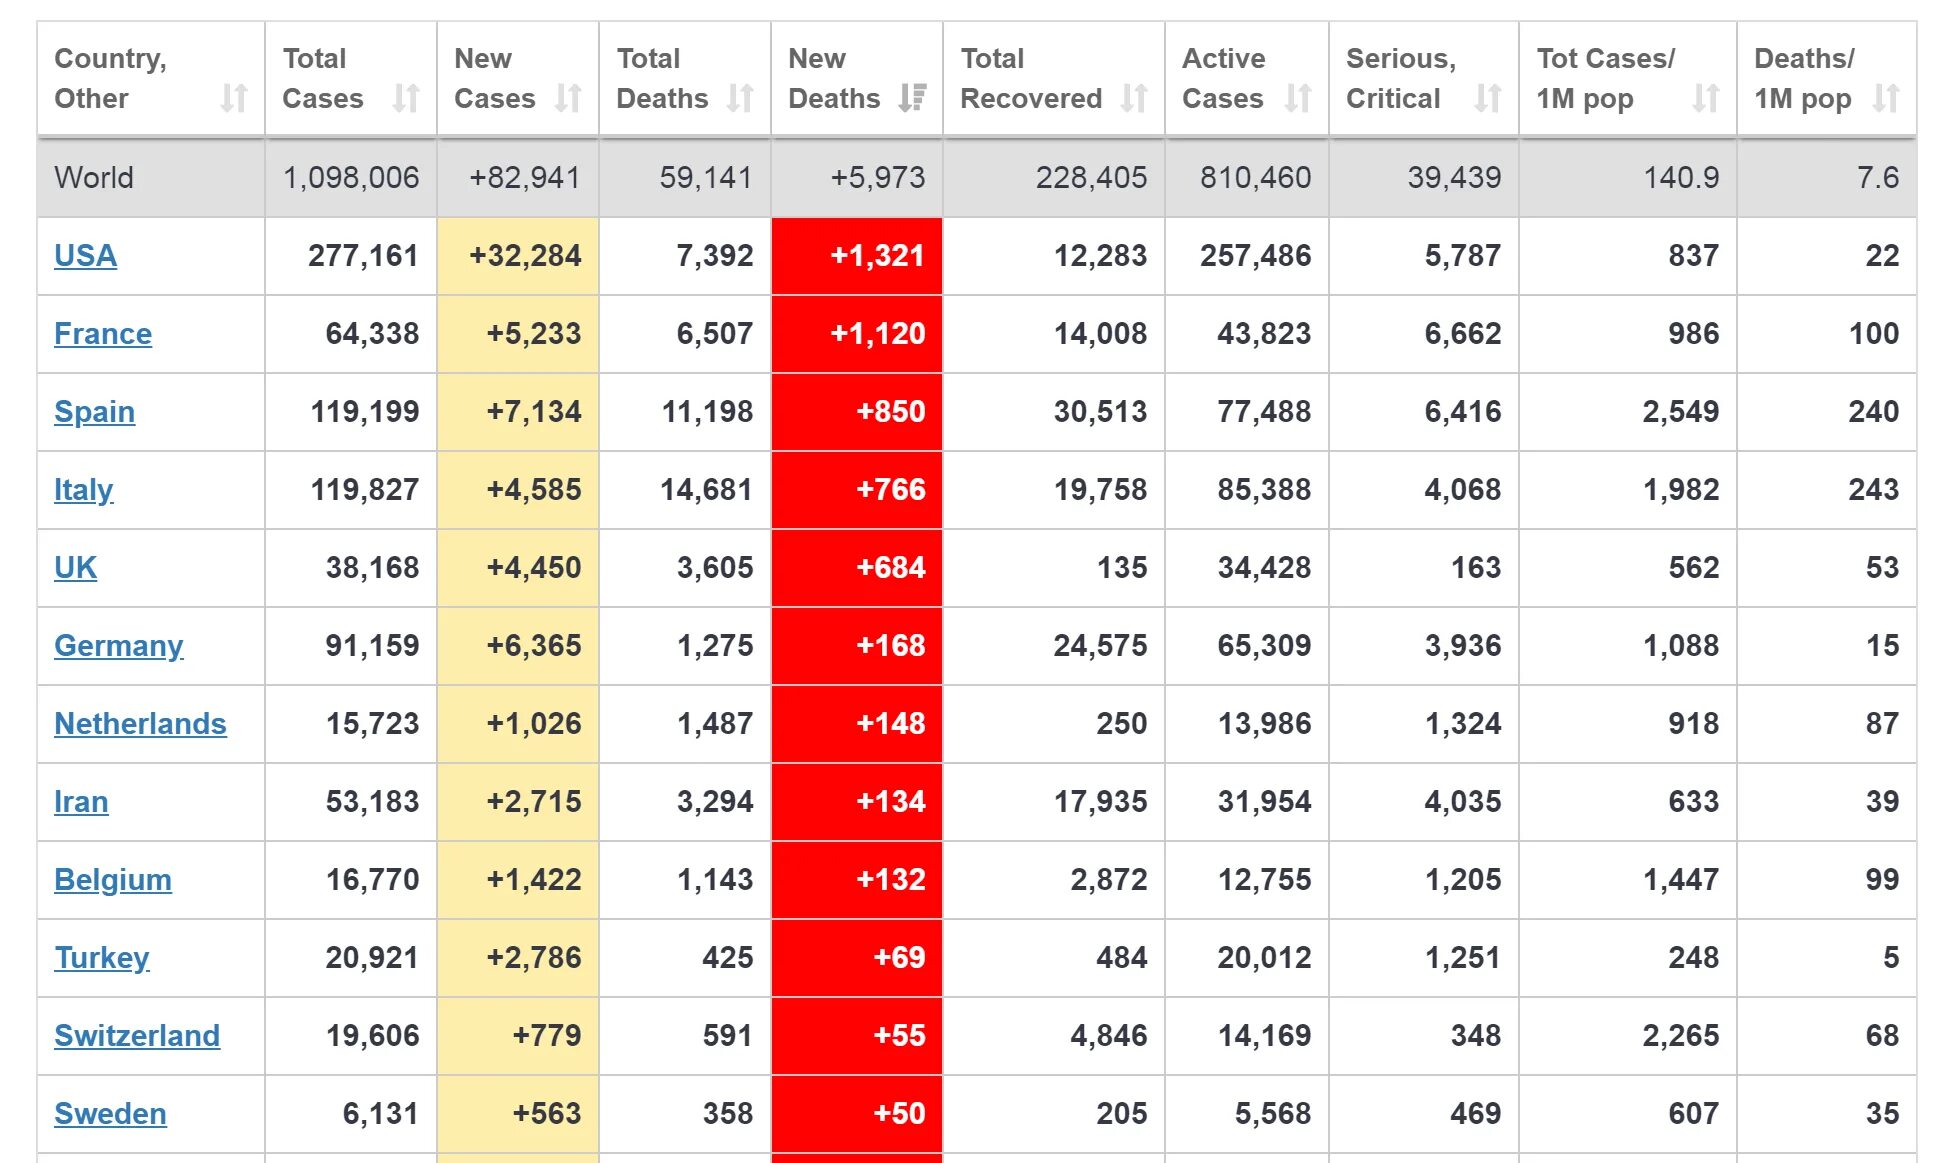This screenshot has height=1163, width=1956.
Task: Click the World total cases cell
Action: click(351, 178)
